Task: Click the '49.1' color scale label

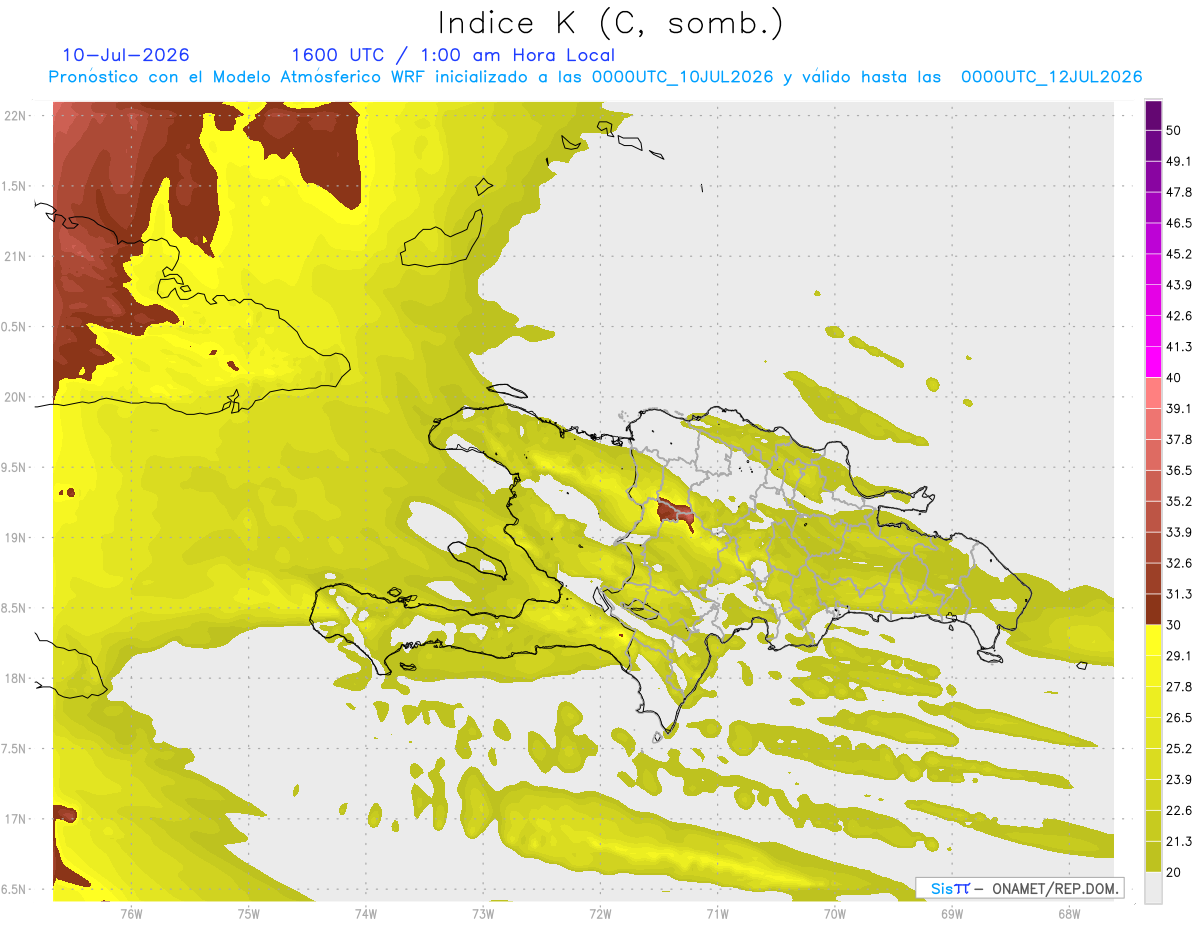Action: tap(1179, 161)
